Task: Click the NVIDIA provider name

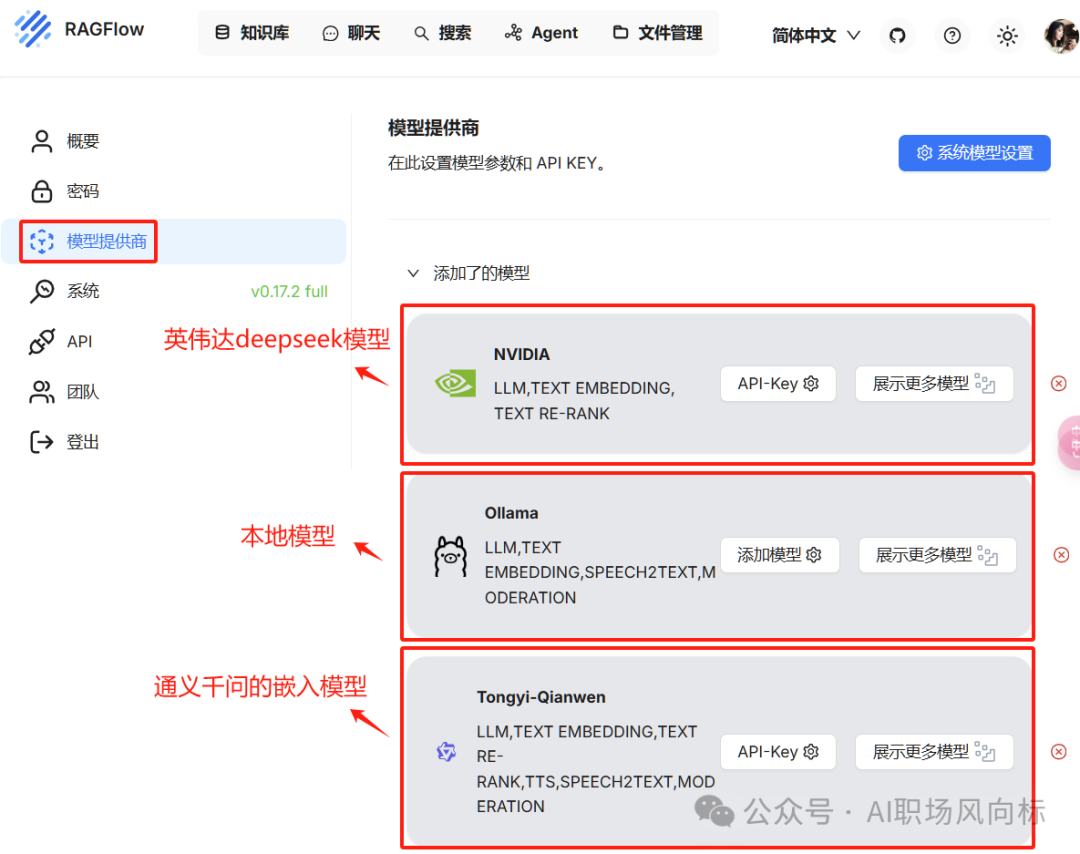Action: point(521,354)
